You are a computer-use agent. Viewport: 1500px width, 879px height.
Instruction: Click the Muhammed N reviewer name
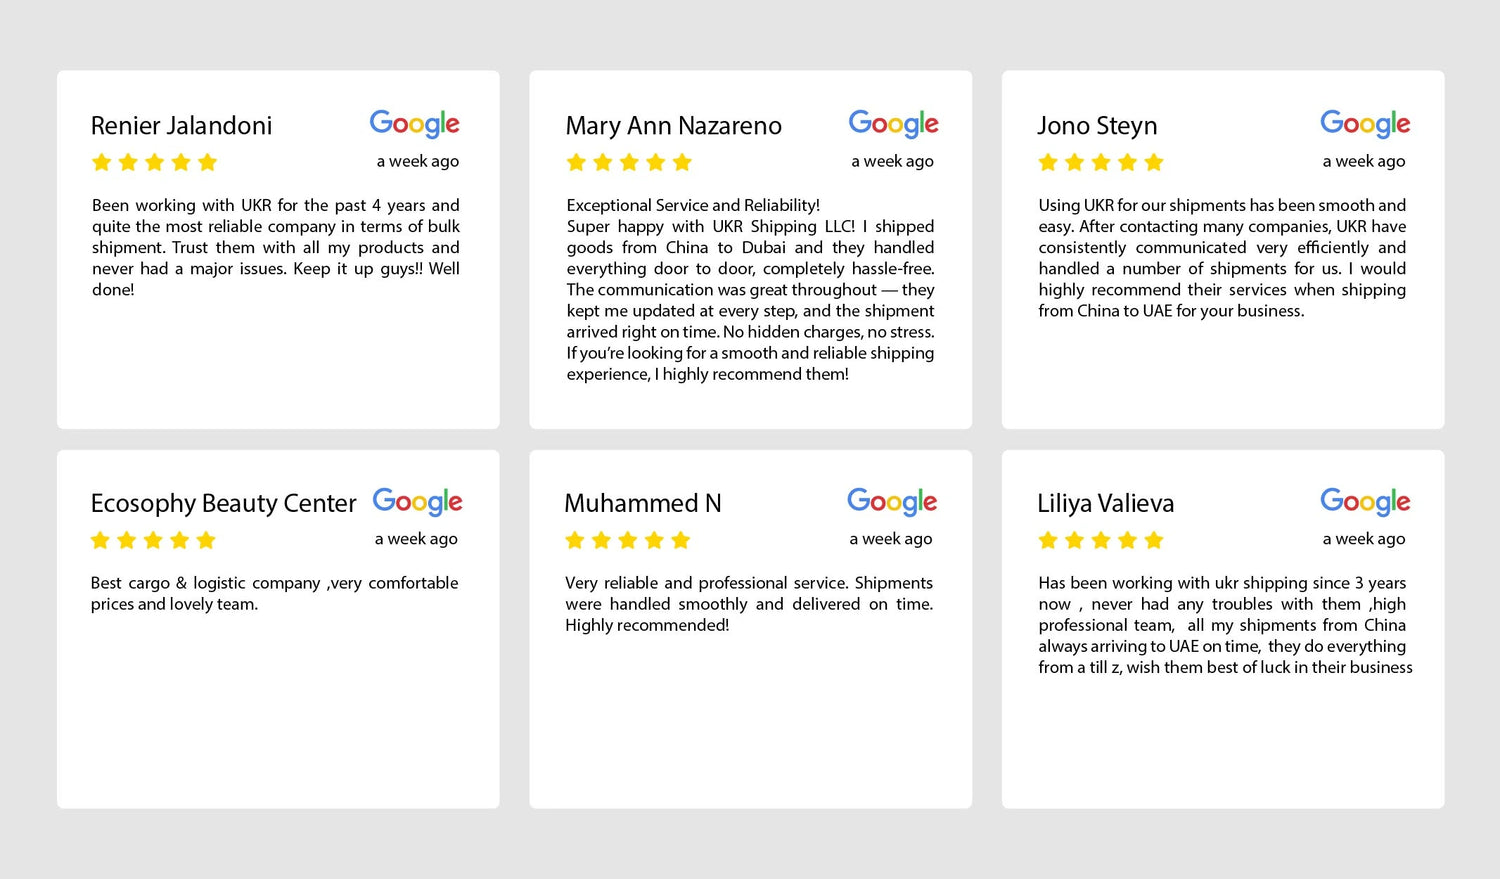pos(642,503)
